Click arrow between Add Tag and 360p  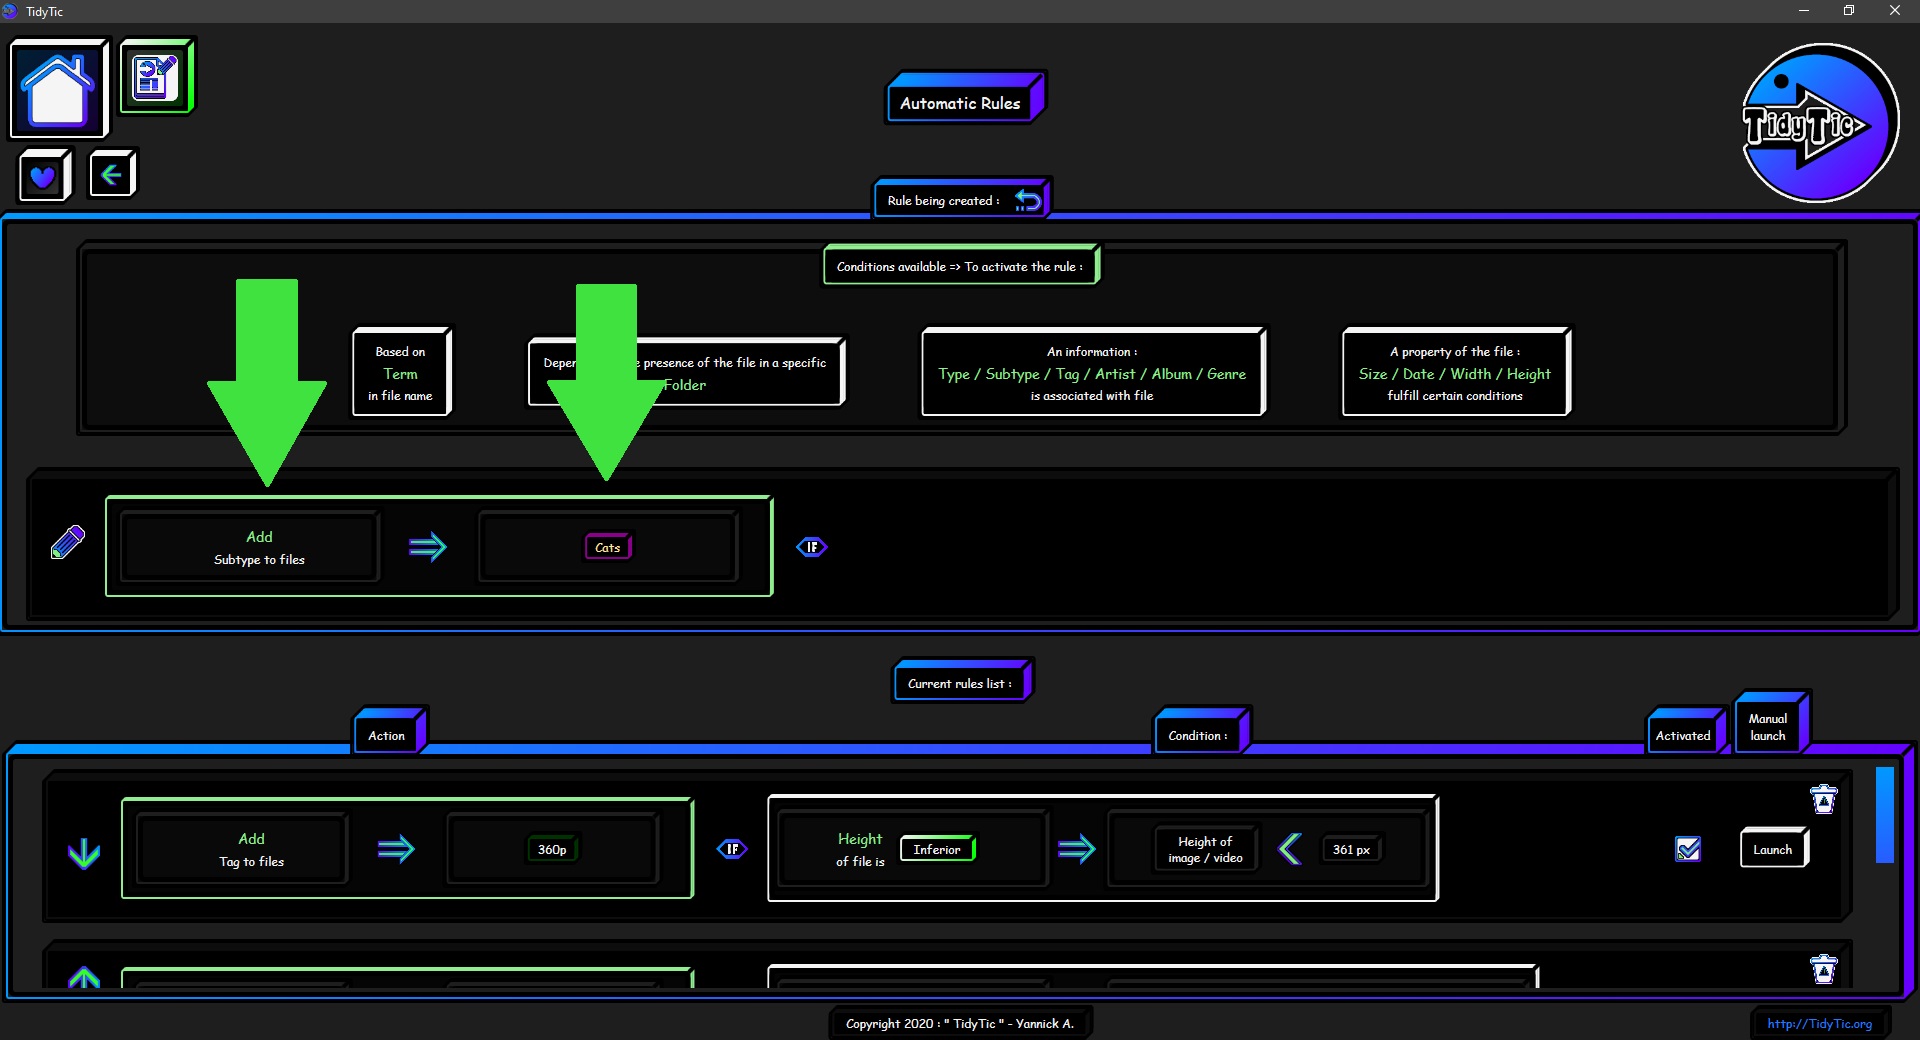coord(396,849)
